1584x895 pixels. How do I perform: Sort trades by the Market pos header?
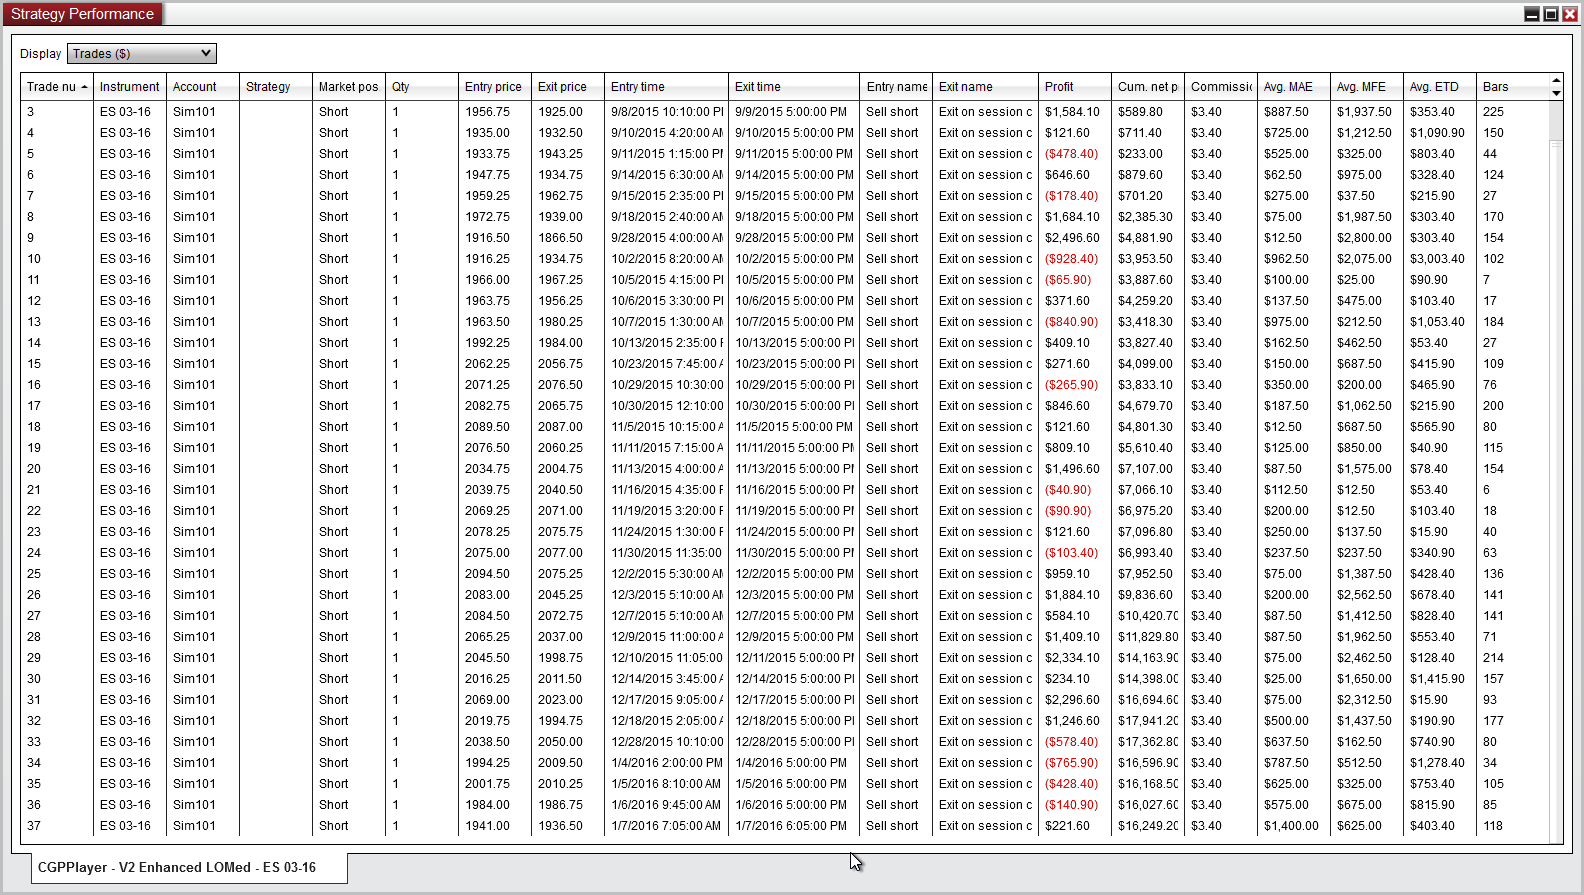[x=349, y=87]
